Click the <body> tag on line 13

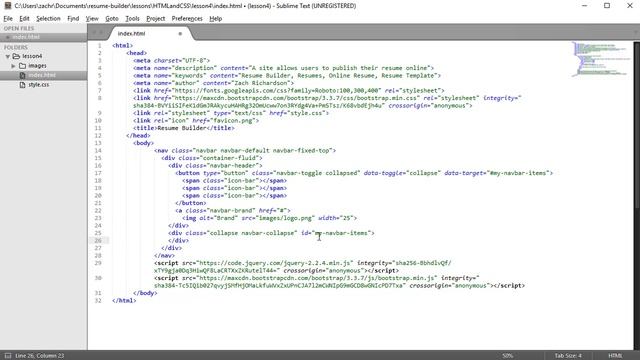143,143
